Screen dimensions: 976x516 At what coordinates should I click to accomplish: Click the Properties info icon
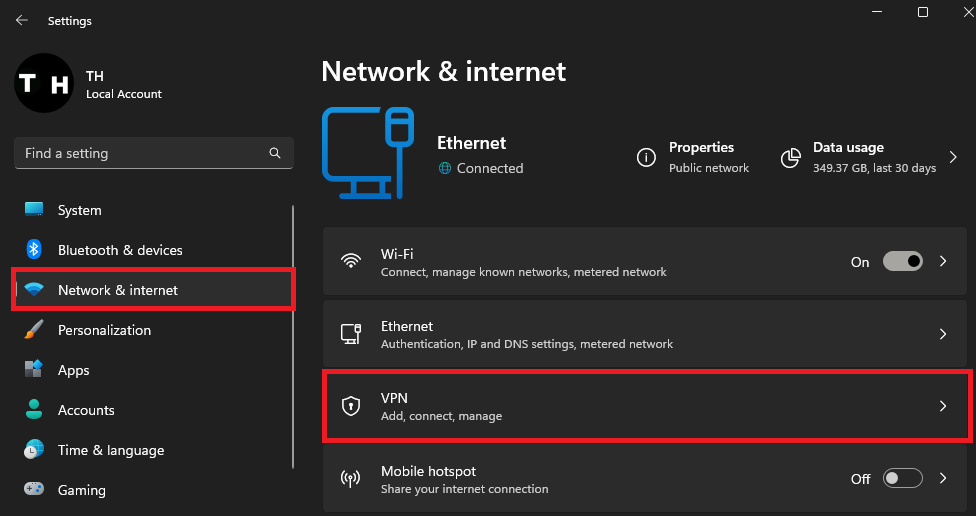(647, 158)
